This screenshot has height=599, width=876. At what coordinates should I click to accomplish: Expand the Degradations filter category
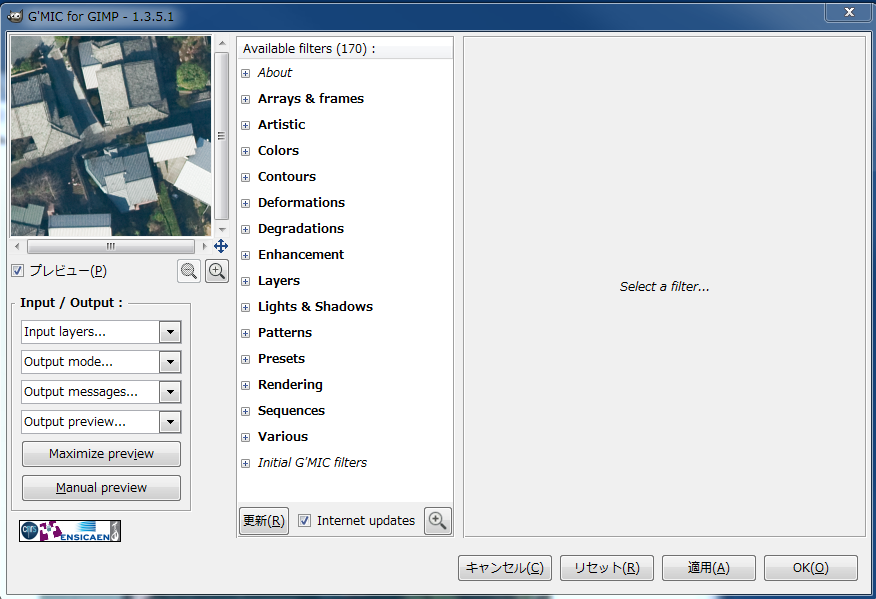click(245, 229)
